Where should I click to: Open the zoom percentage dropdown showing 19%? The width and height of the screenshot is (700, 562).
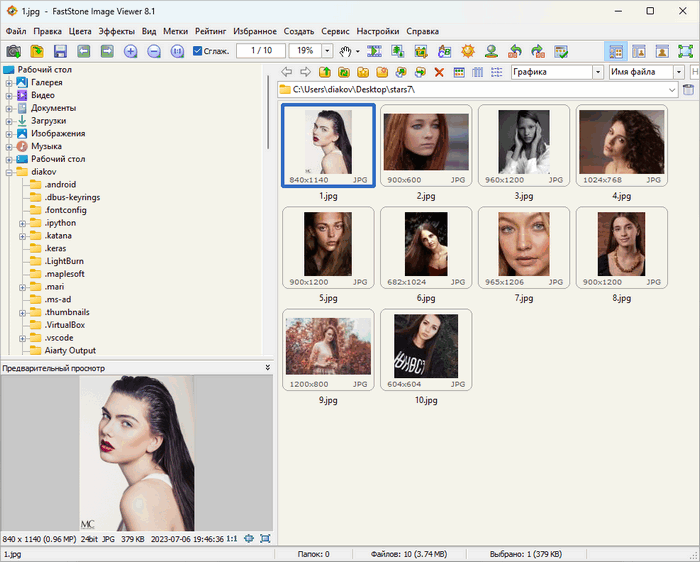point(326,51)
